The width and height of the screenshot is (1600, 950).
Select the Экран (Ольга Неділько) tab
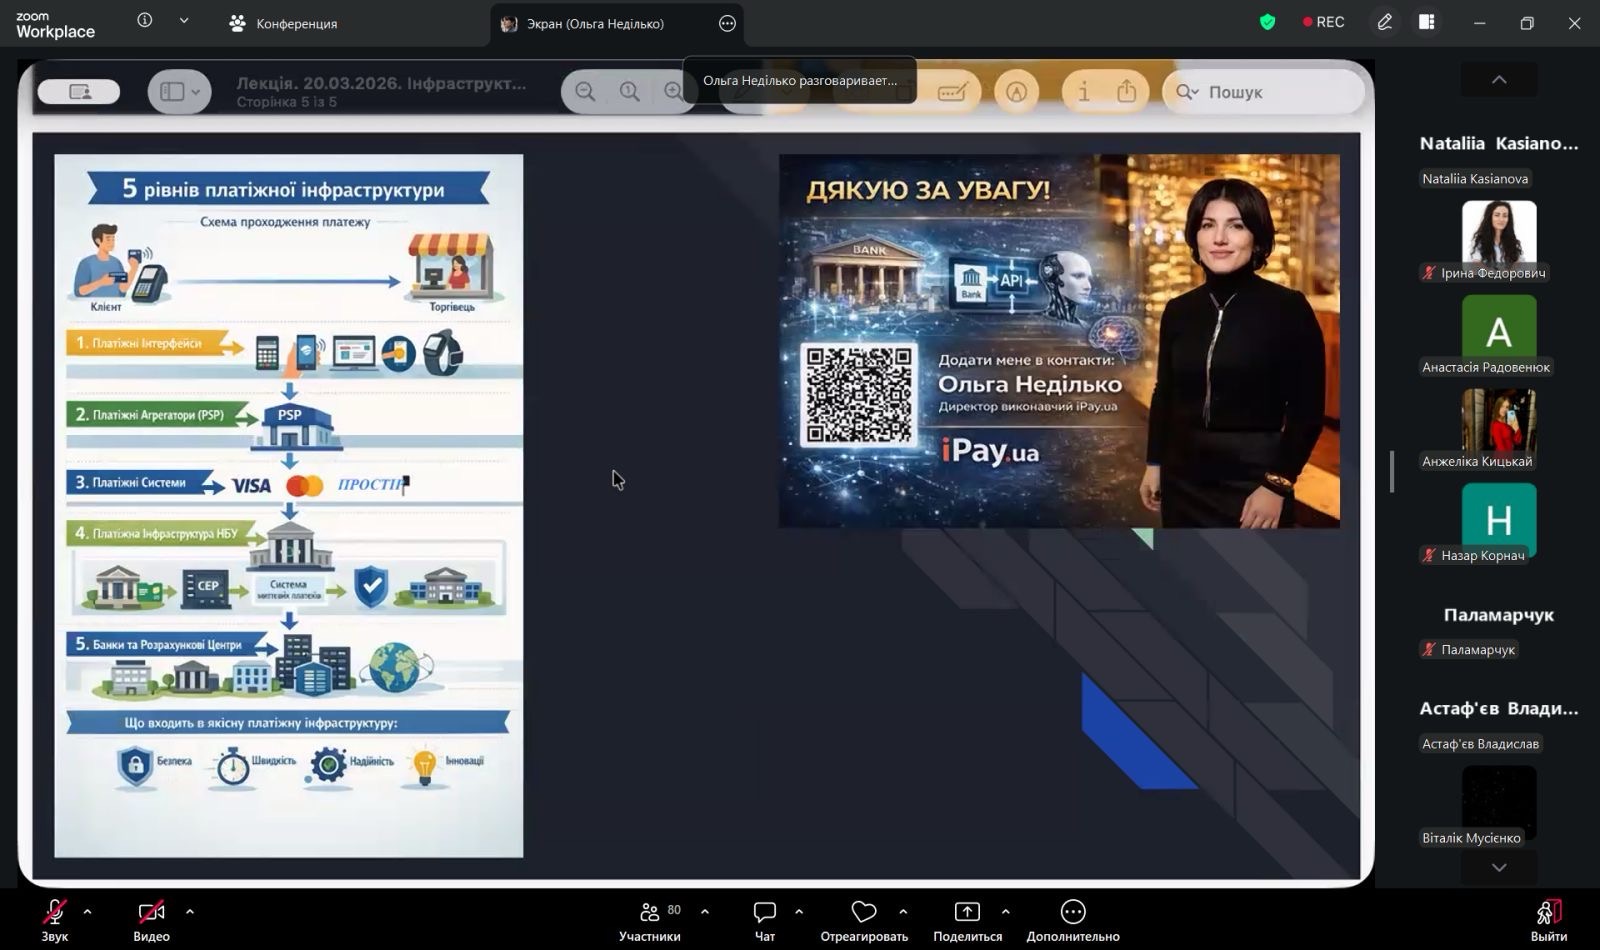(595, 23)
